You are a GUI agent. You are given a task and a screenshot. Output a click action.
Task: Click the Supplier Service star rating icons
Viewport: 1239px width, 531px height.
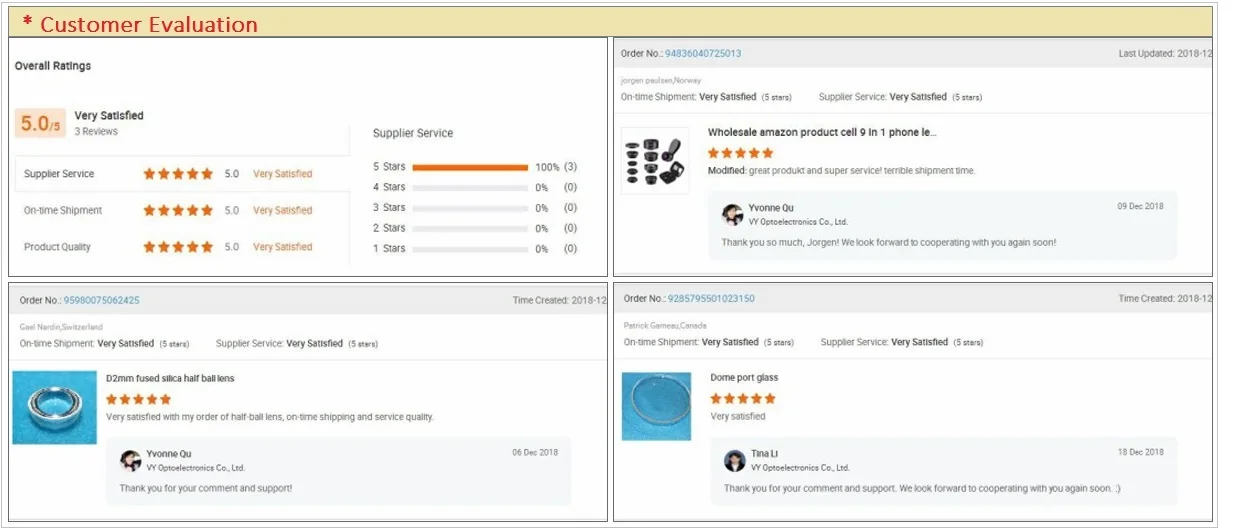(178, 174)
